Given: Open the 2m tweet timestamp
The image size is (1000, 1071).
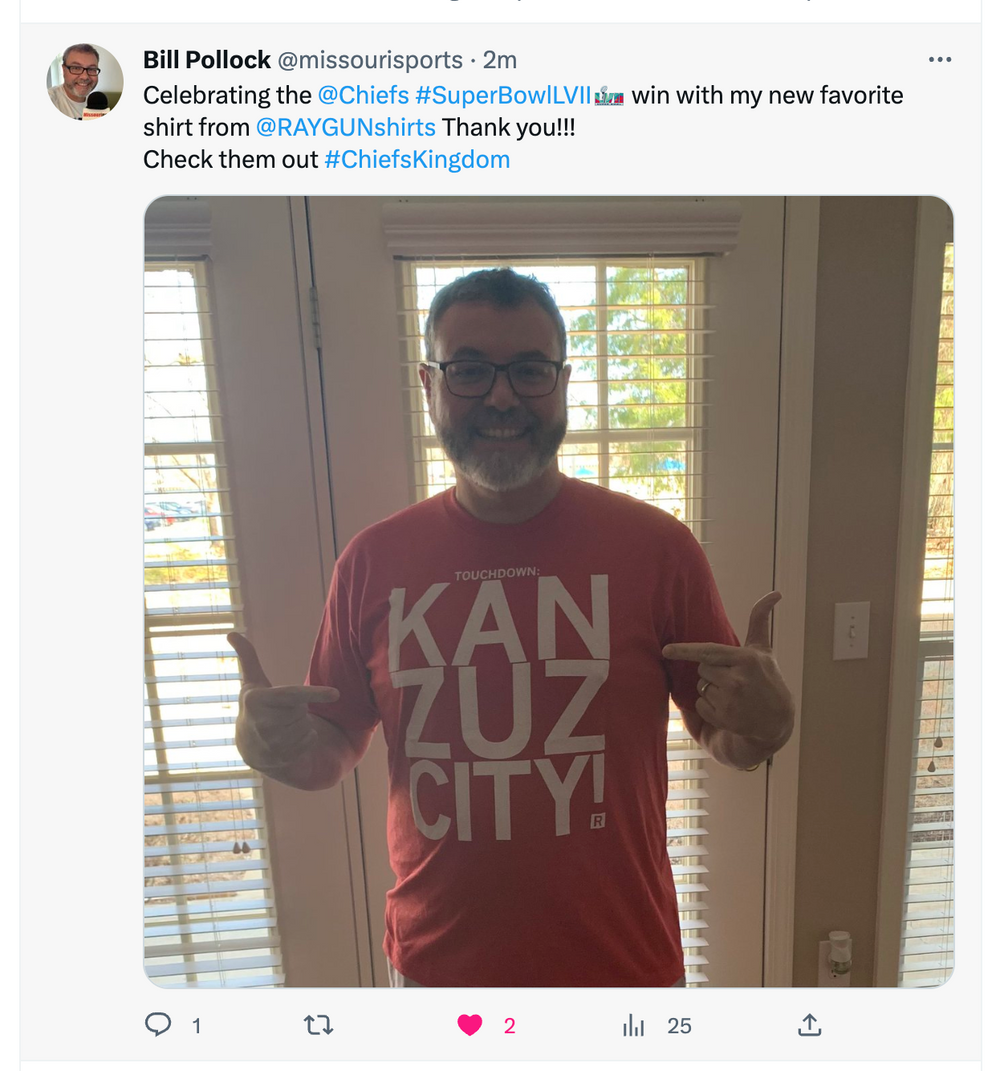Looking at the screenshot, I should (499, 60).
